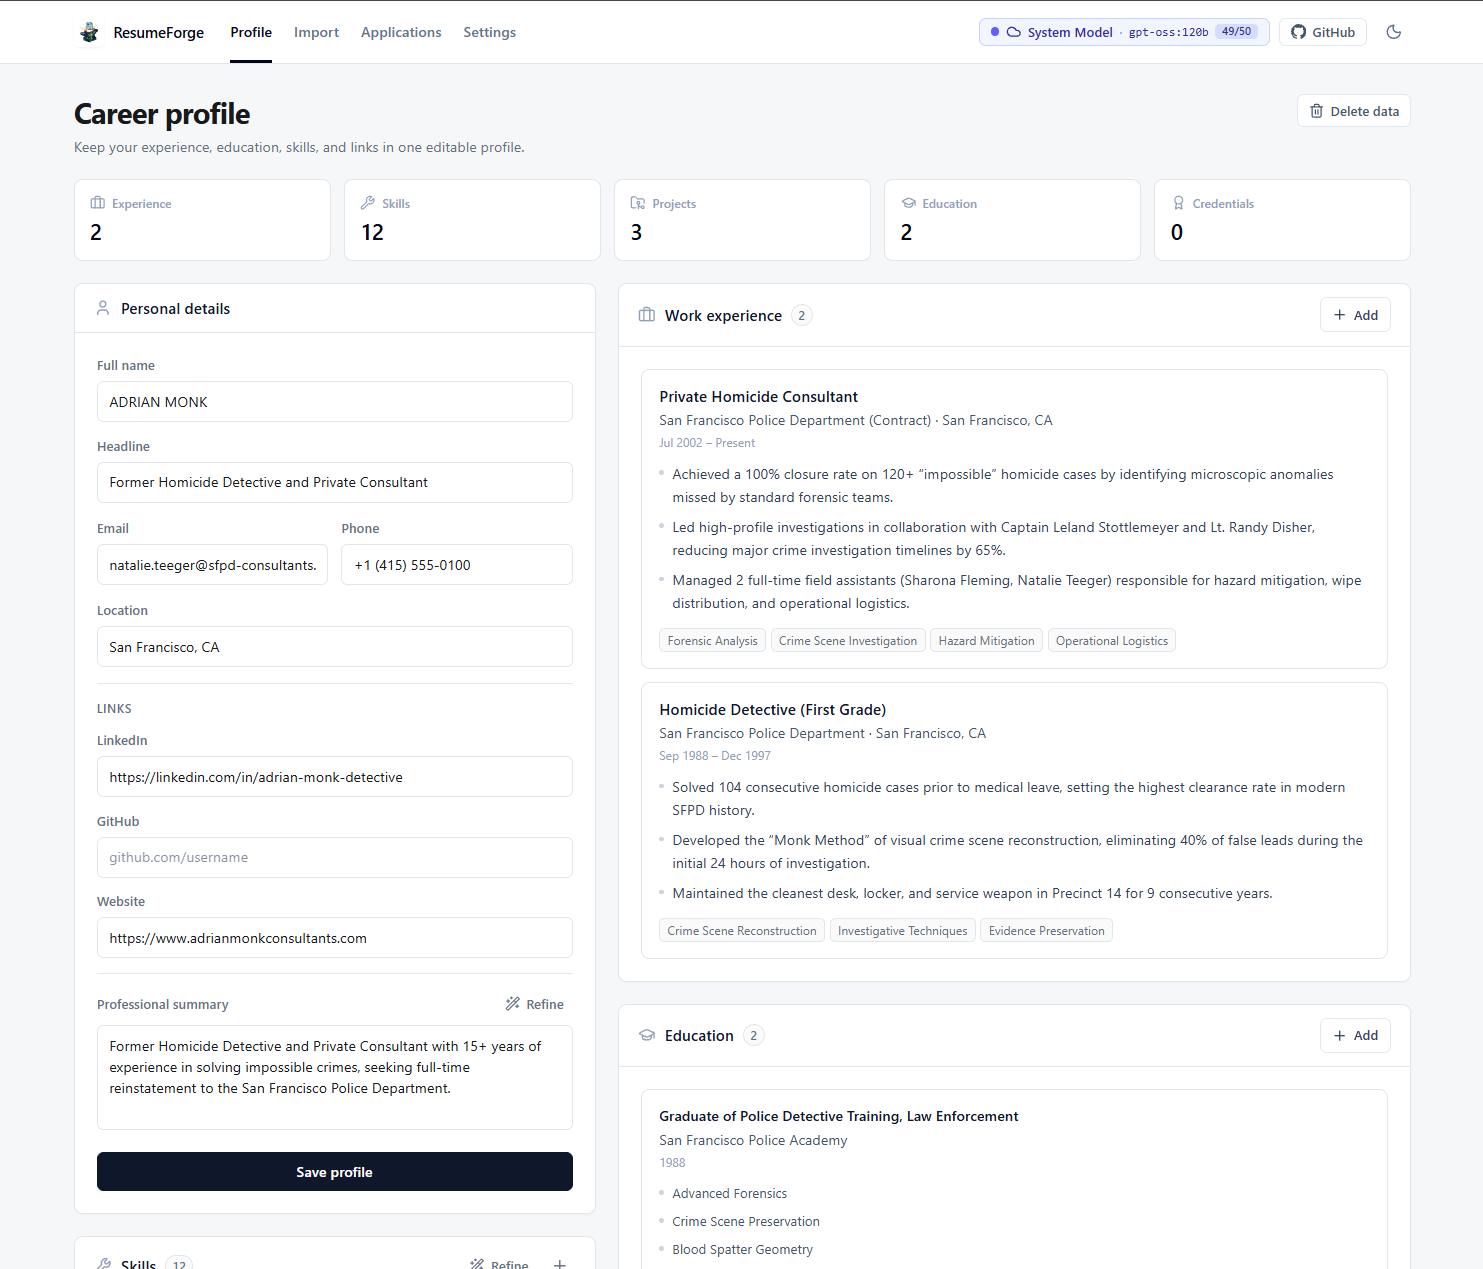The image size is (1483, 1269).
Task: Click the ResumeForge logo icon
Action: (x=89, y=32)
